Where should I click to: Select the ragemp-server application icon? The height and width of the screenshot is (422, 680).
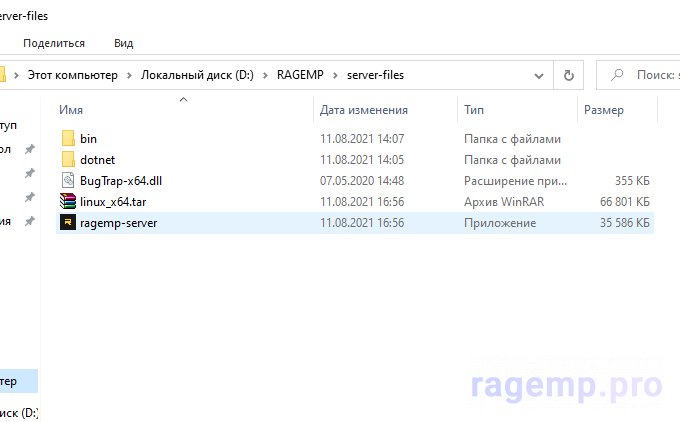click(x=68, y=222)
